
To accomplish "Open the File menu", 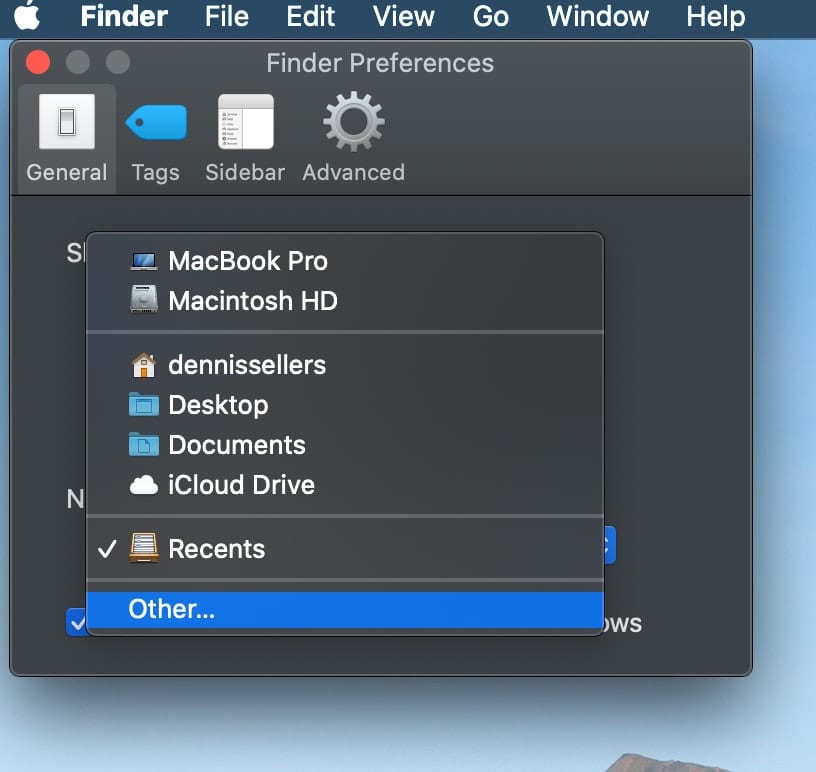I will coord(226,17).
